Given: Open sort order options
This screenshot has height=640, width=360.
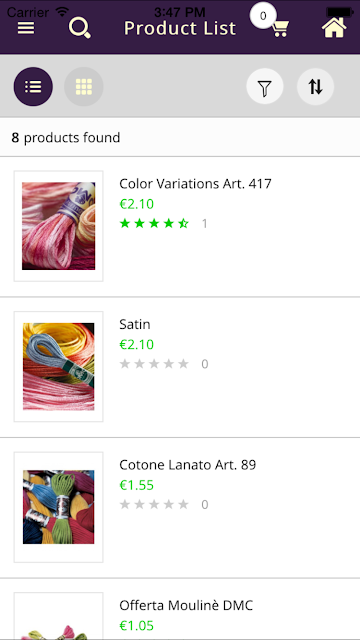Looking at the screenshot, I should point(316,87).
